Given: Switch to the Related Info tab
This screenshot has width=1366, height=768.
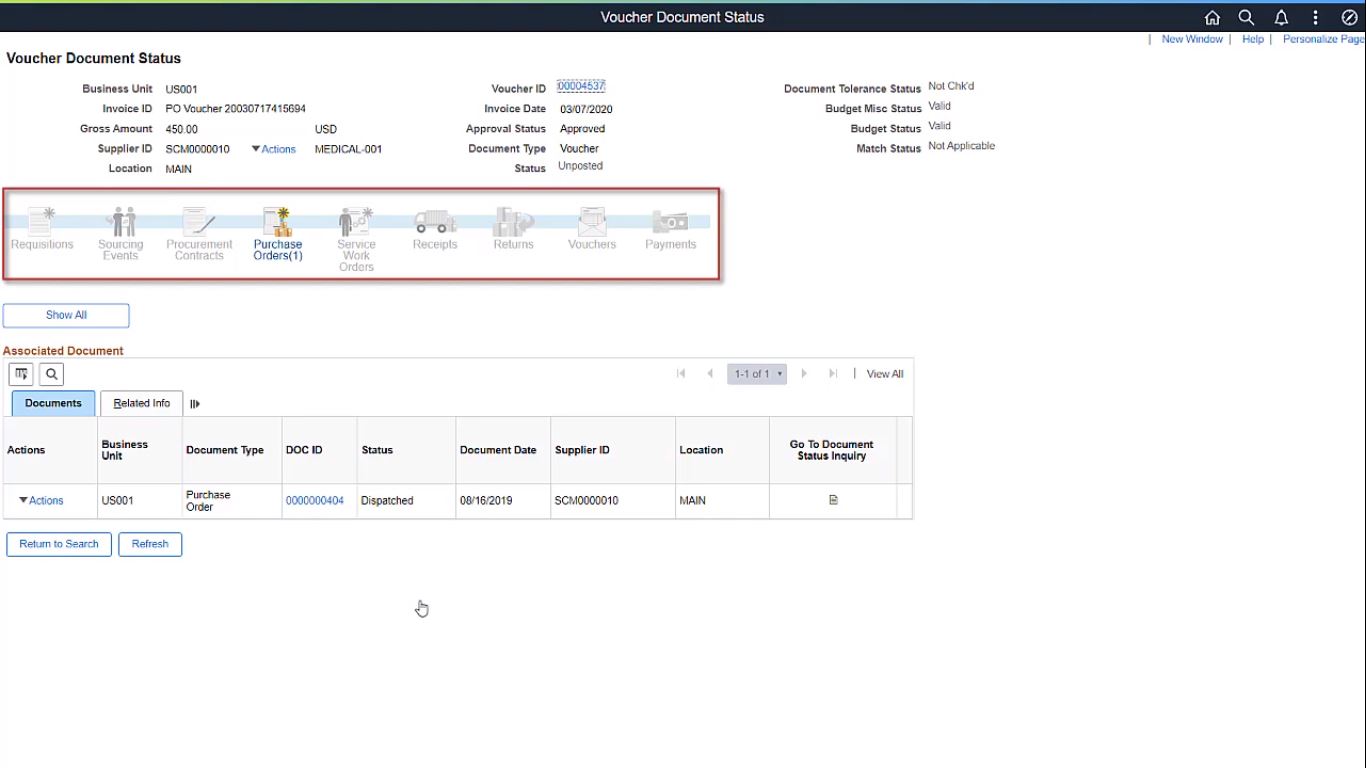Looking at the screenshot, I should click(x=140, y=403).
